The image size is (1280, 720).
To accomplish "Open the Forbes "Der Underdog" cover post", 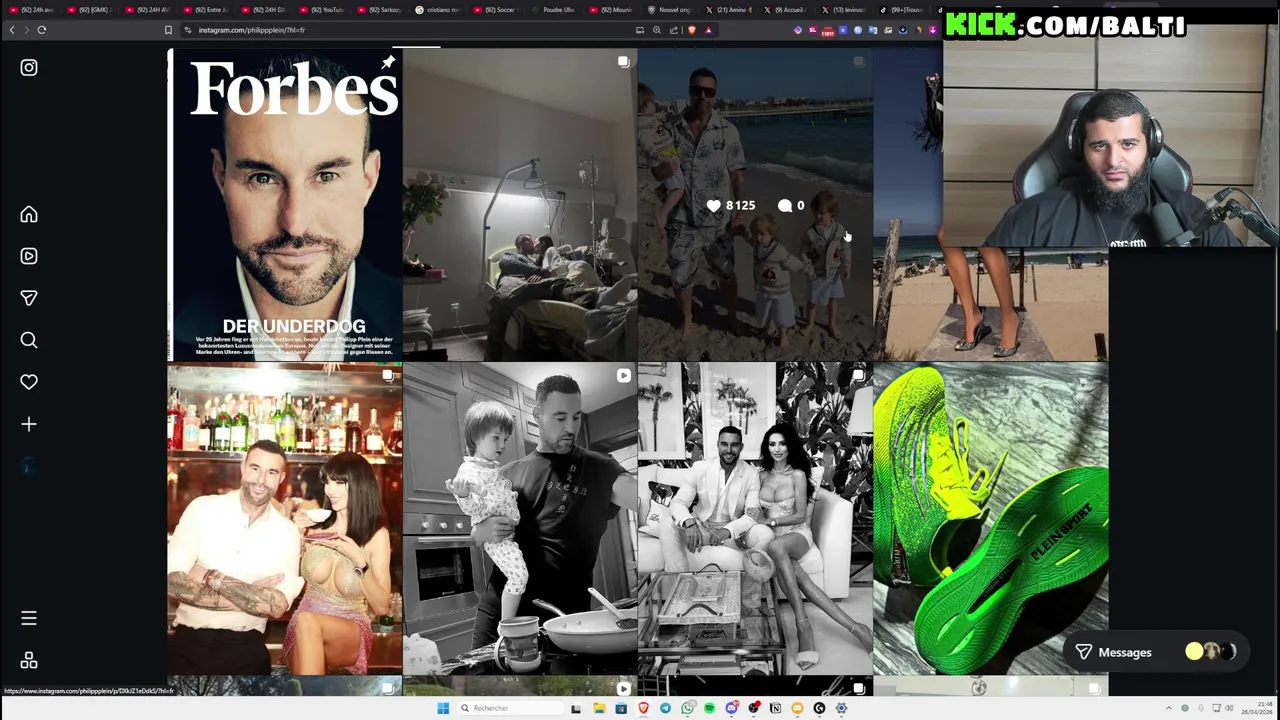I will pyautogui.click(x=285, y=204).
